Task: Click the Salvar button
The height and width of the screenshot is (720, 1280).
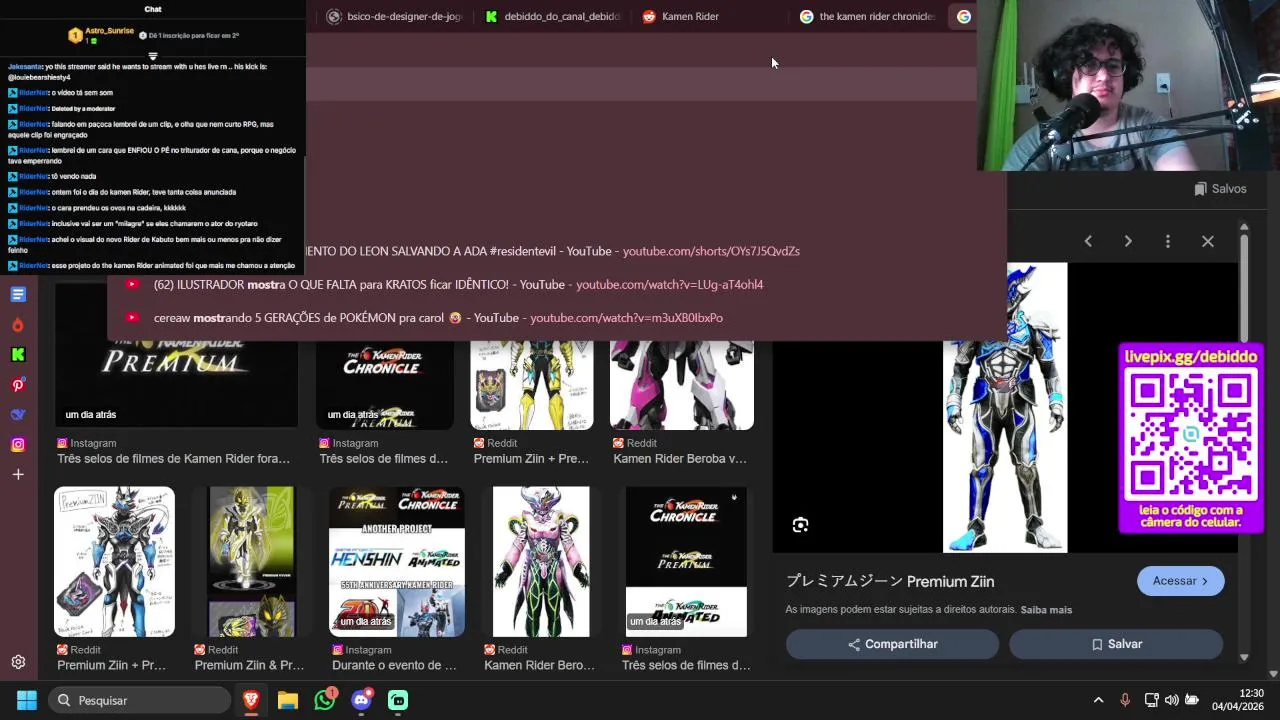Action: tap(1116, 644)
